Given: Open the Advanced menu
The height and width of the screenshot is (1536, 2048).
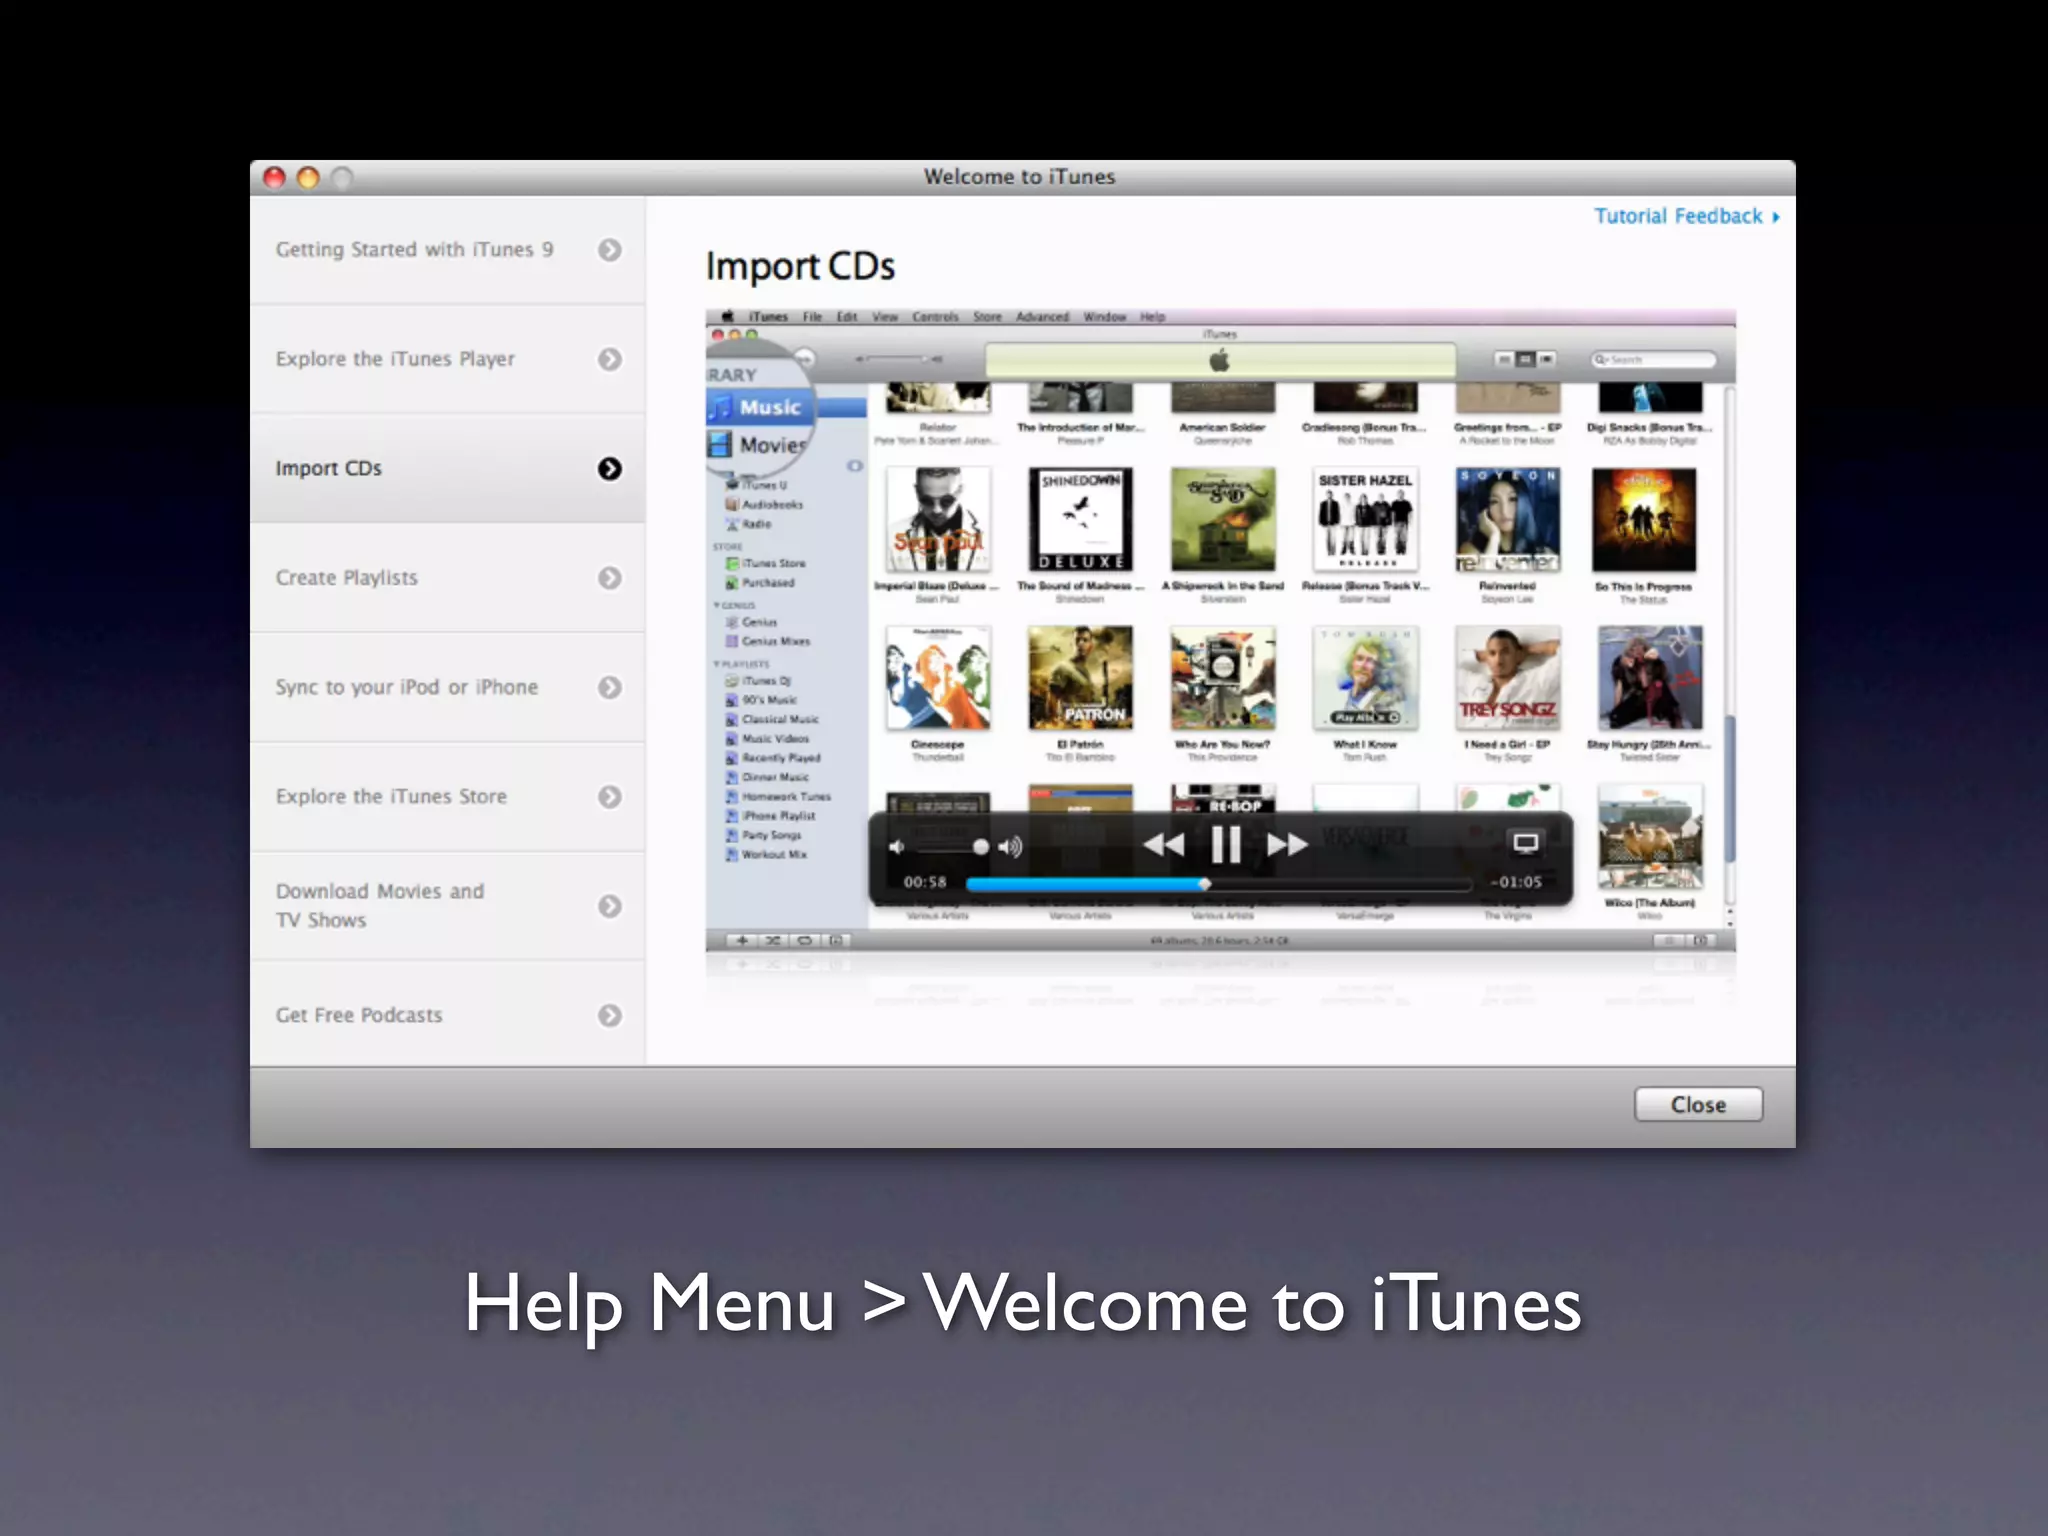Looking at the screenshot, I should [1042, 317].
